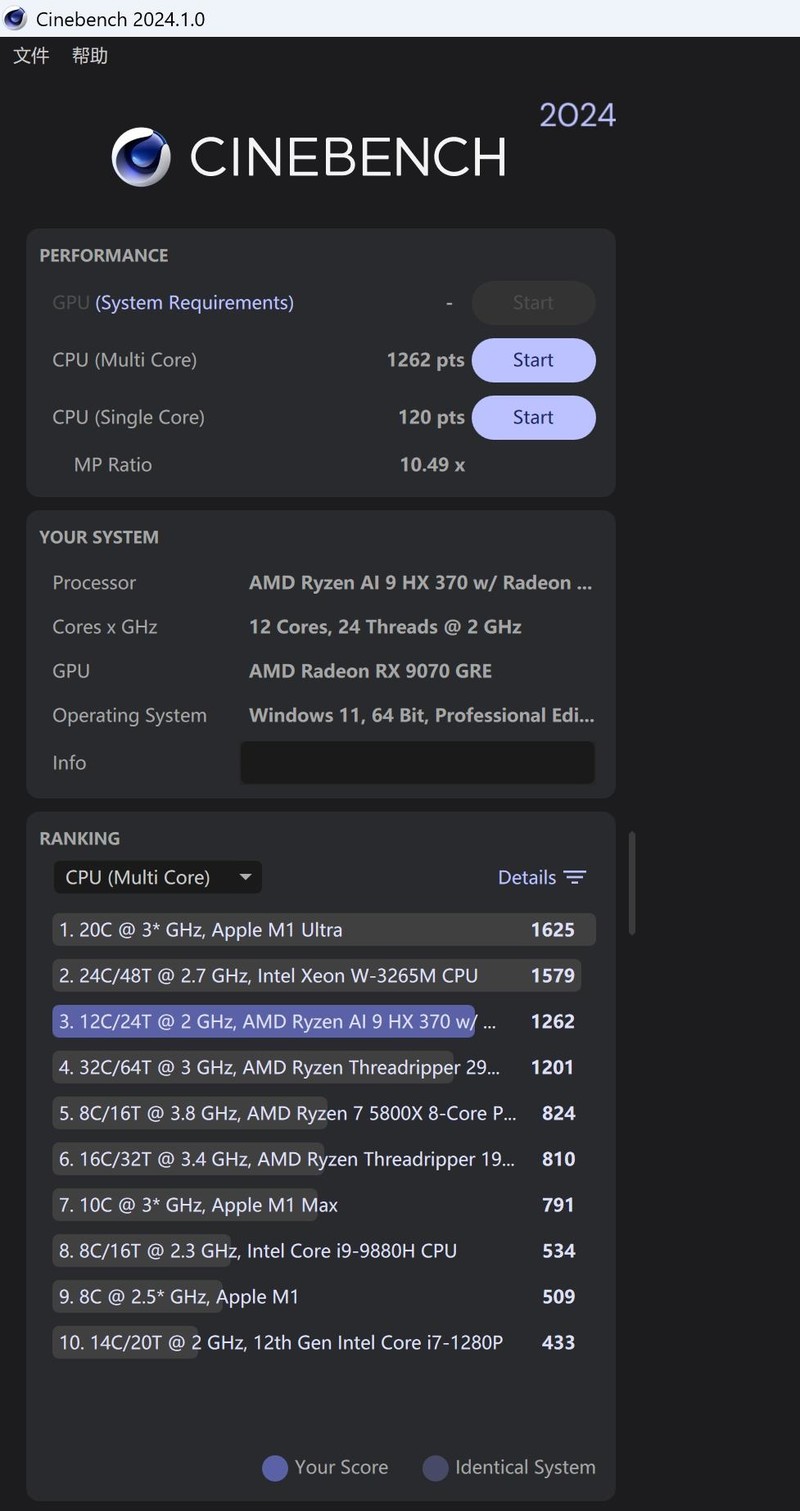The width and height of the screenshot is (800, 1511).
Task: Open the ranking category selector
Action: coord(157,877)
